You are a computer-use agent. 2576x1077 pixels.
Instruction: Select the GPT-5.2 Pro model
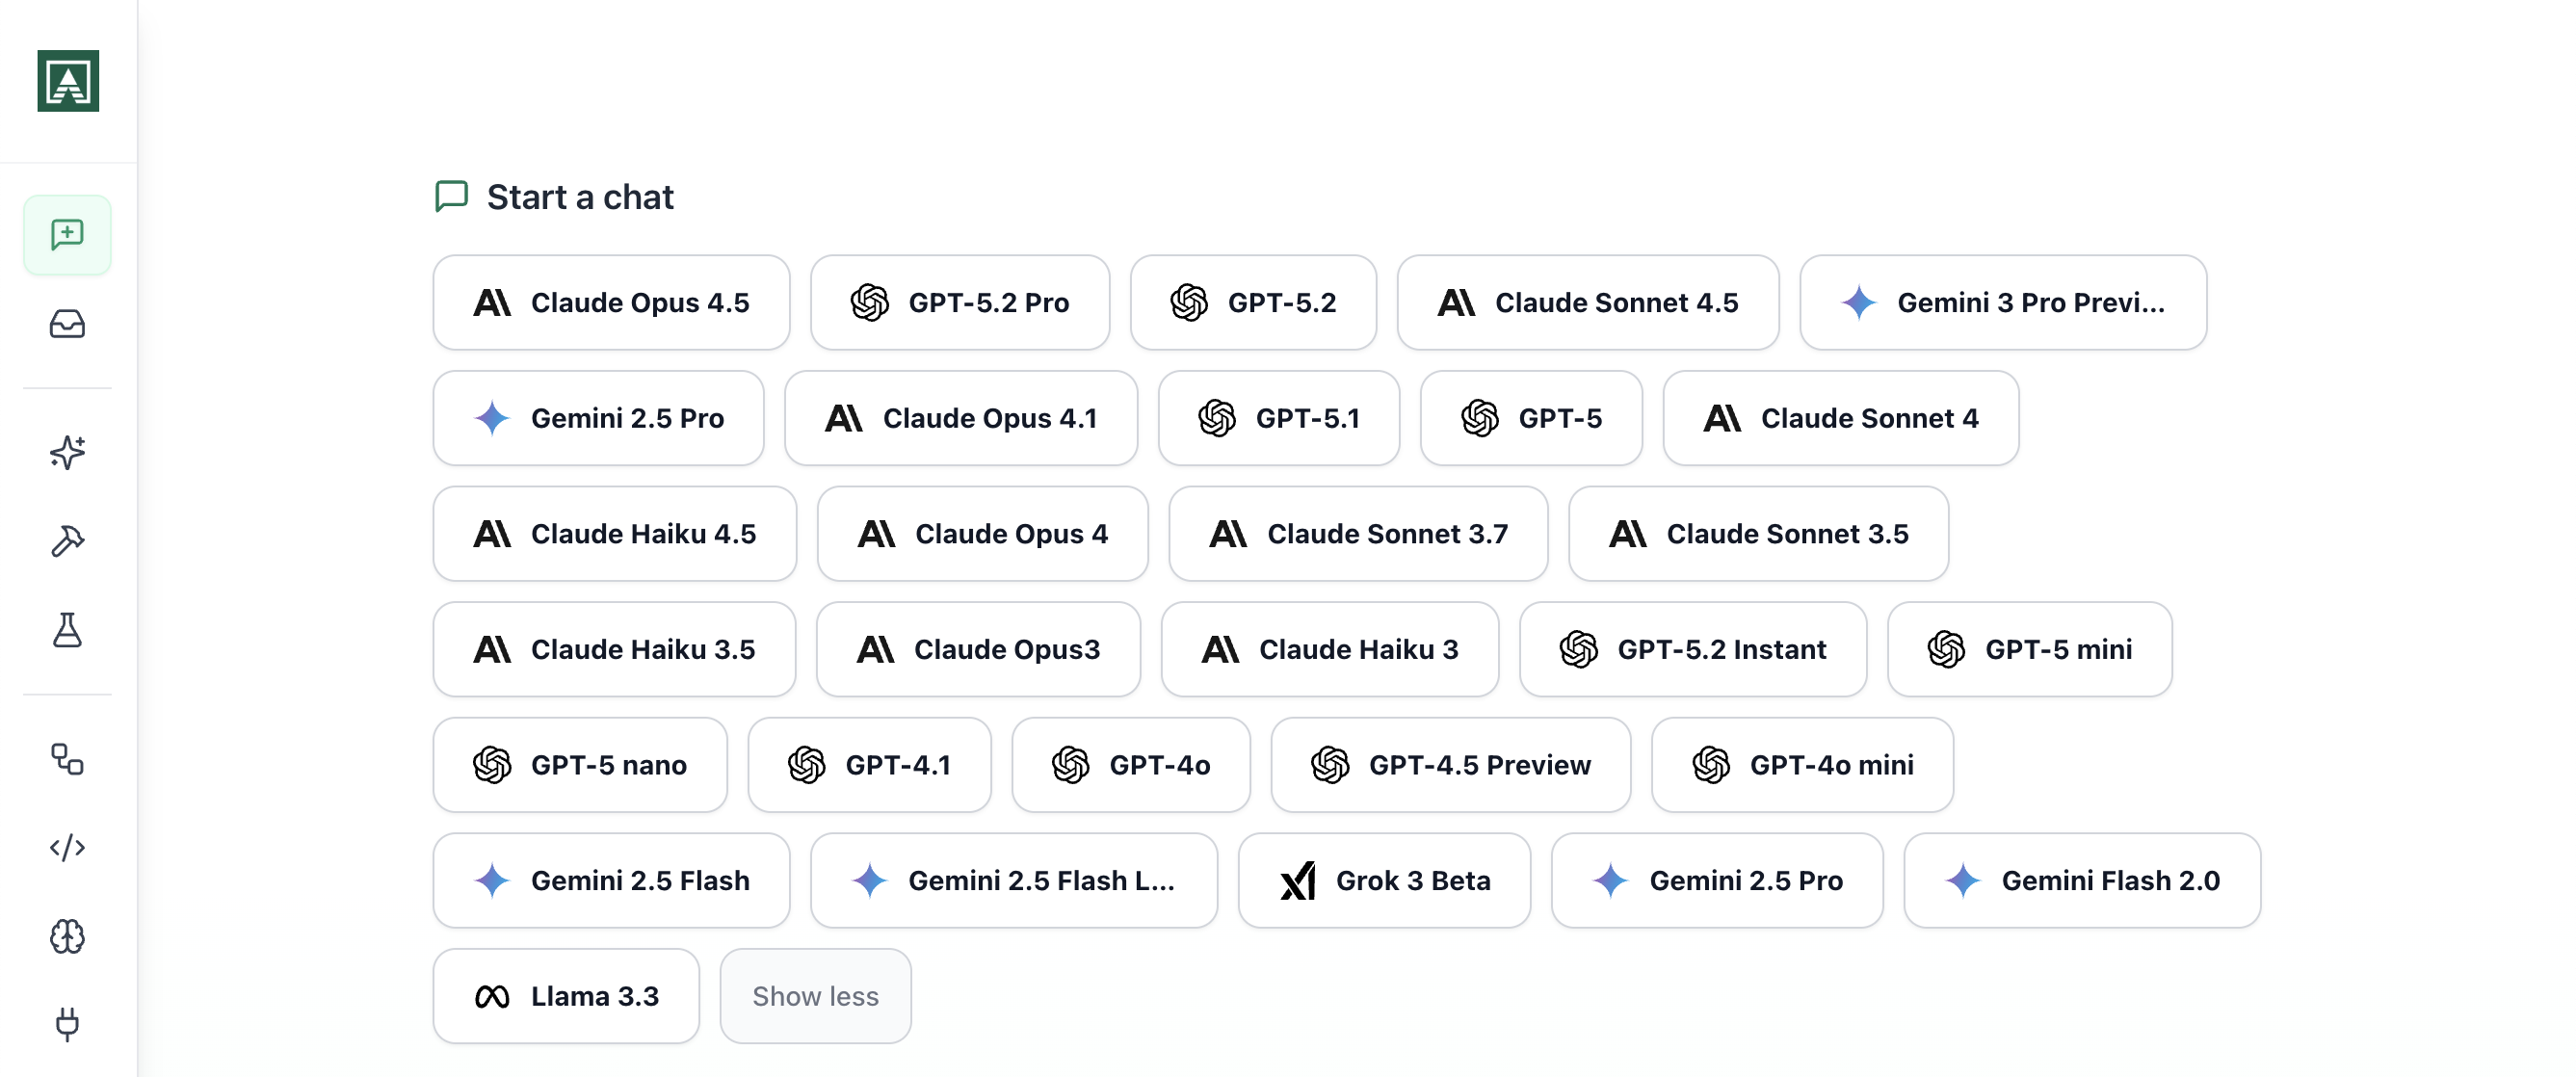point(959,303)
